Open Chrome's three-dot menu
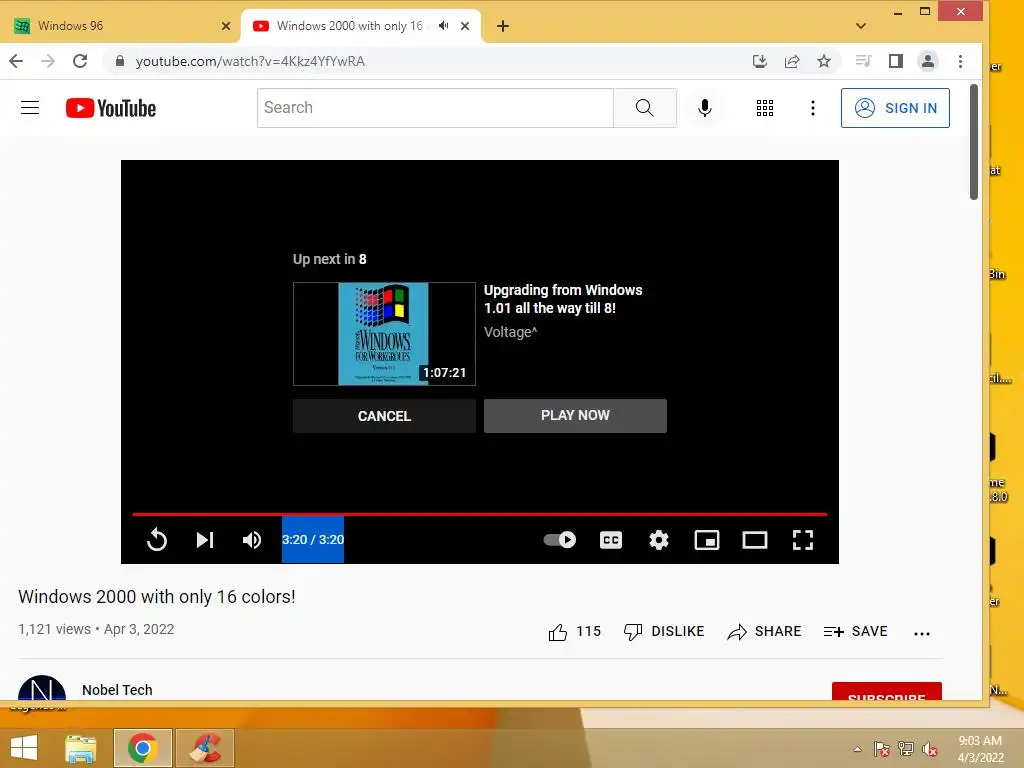1024x768 pixels. pos(960,61)
